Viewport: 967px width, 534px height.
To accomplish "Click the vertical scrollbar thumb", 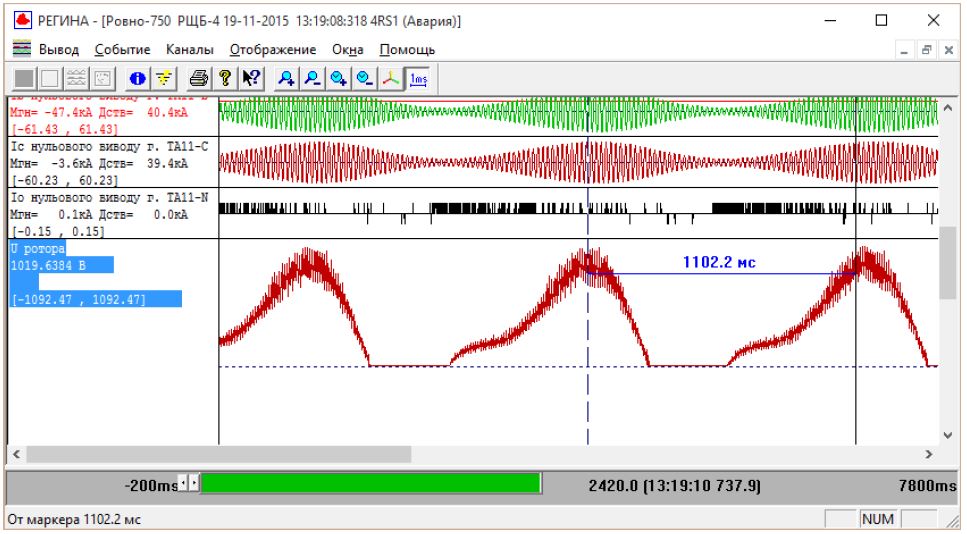I will point(948,263).
